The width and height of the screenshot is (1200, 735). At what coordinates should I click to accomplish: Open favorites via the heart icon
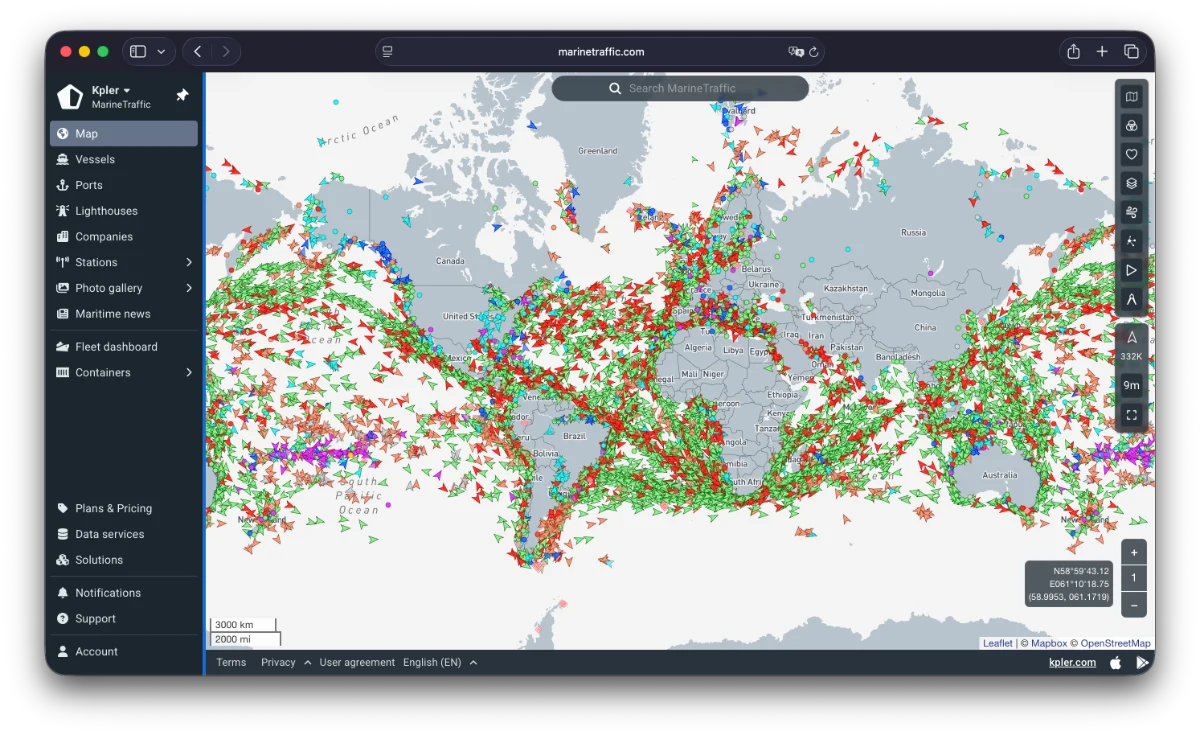point(1131,154)
